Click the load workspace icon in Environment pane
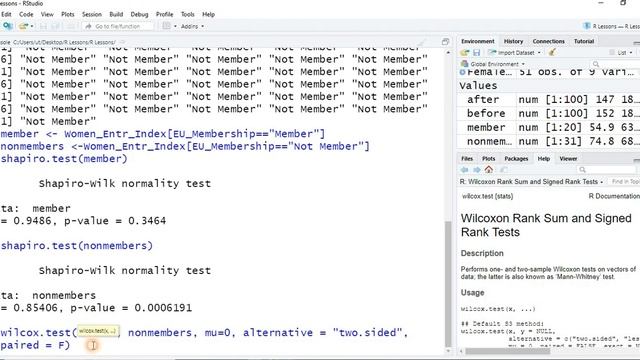Image resolution: width=640 pixels, height=360 pixels. (464, 53)
